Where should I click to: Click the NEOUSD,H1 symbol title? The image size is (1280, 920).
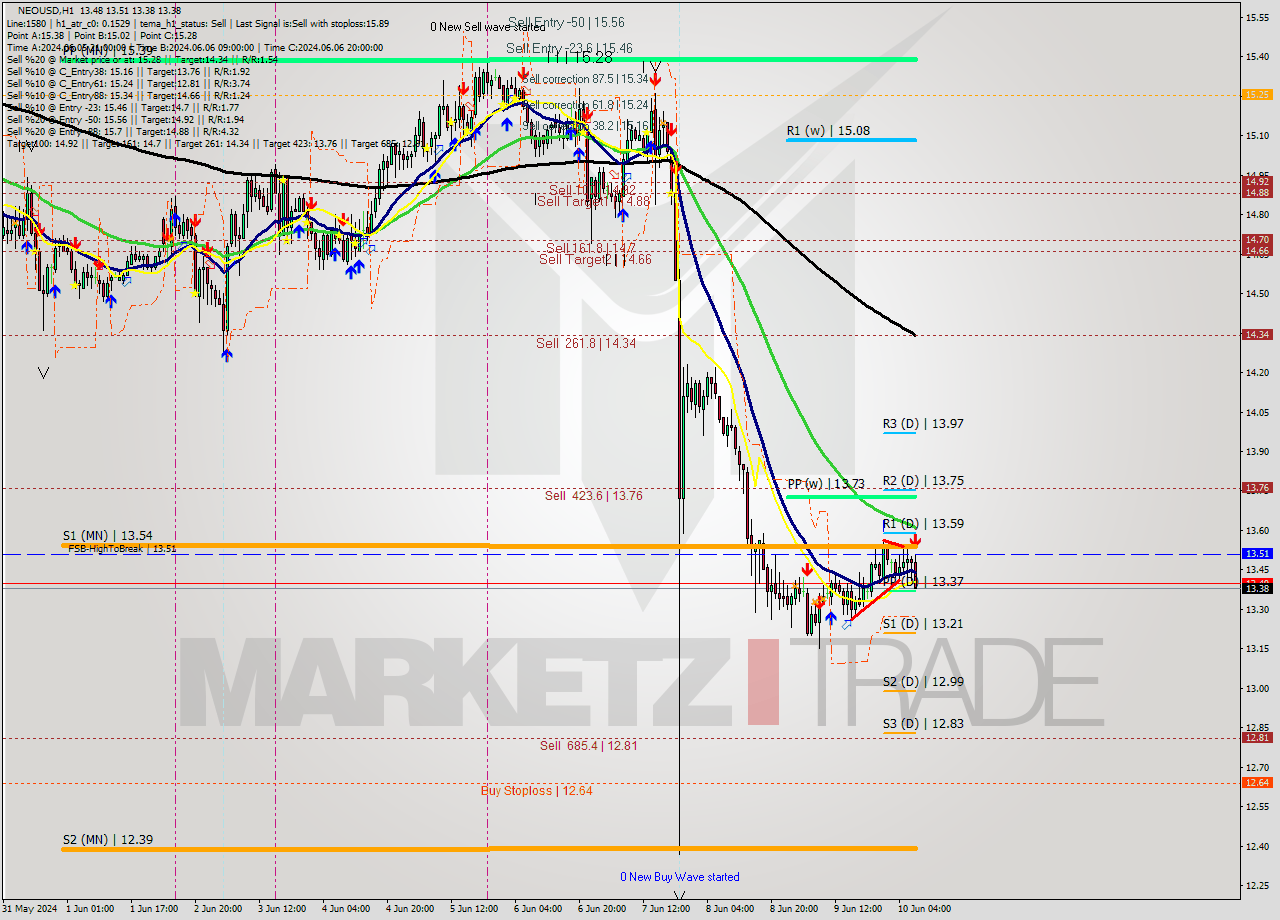click(x=46, y=10)
